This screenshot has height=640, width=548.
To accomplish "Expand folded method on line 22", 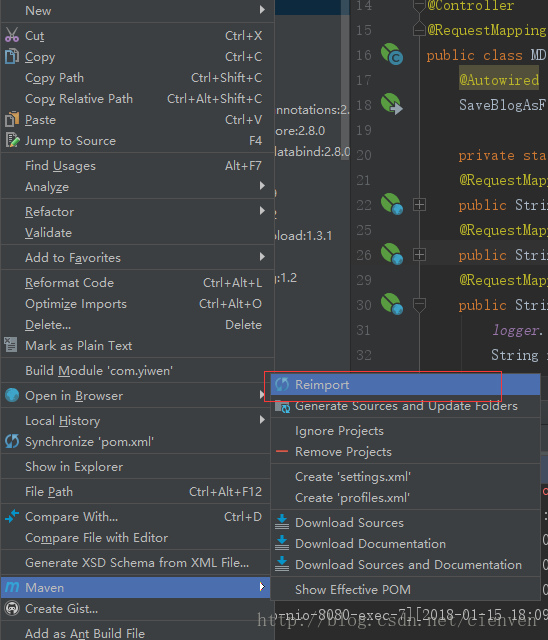I will [419, 204].
